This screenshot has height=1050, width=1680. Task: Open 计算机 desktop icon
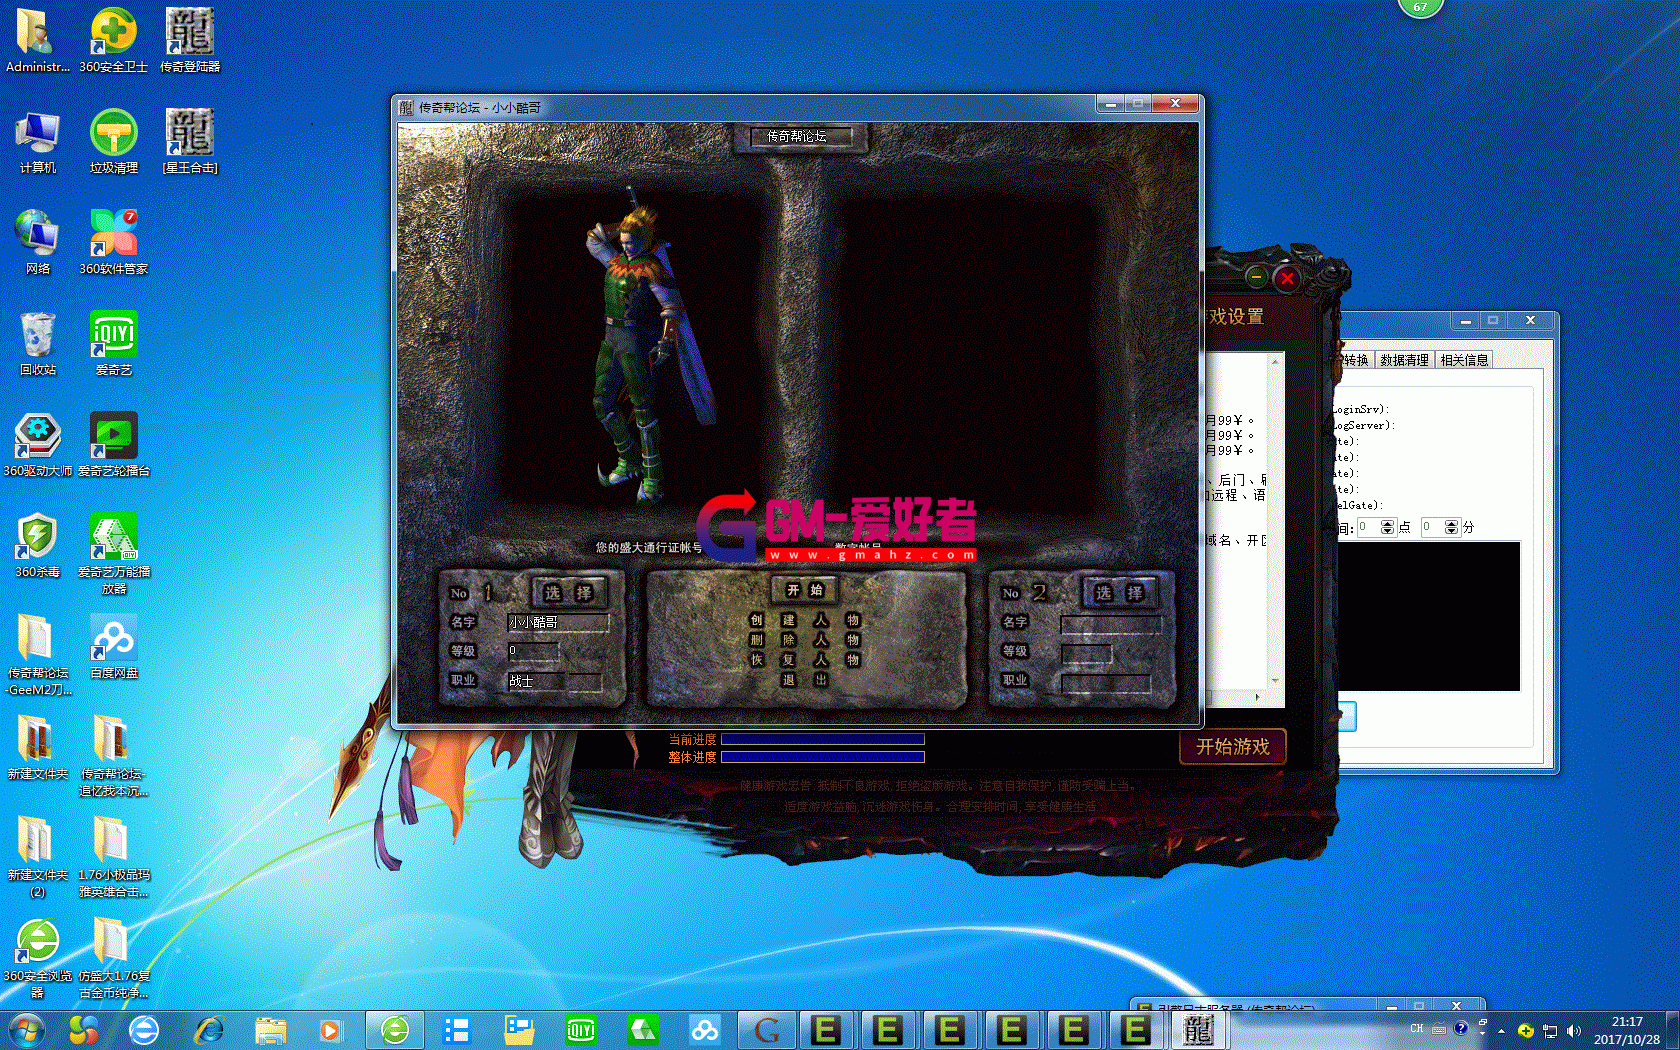tap(37, 141)
